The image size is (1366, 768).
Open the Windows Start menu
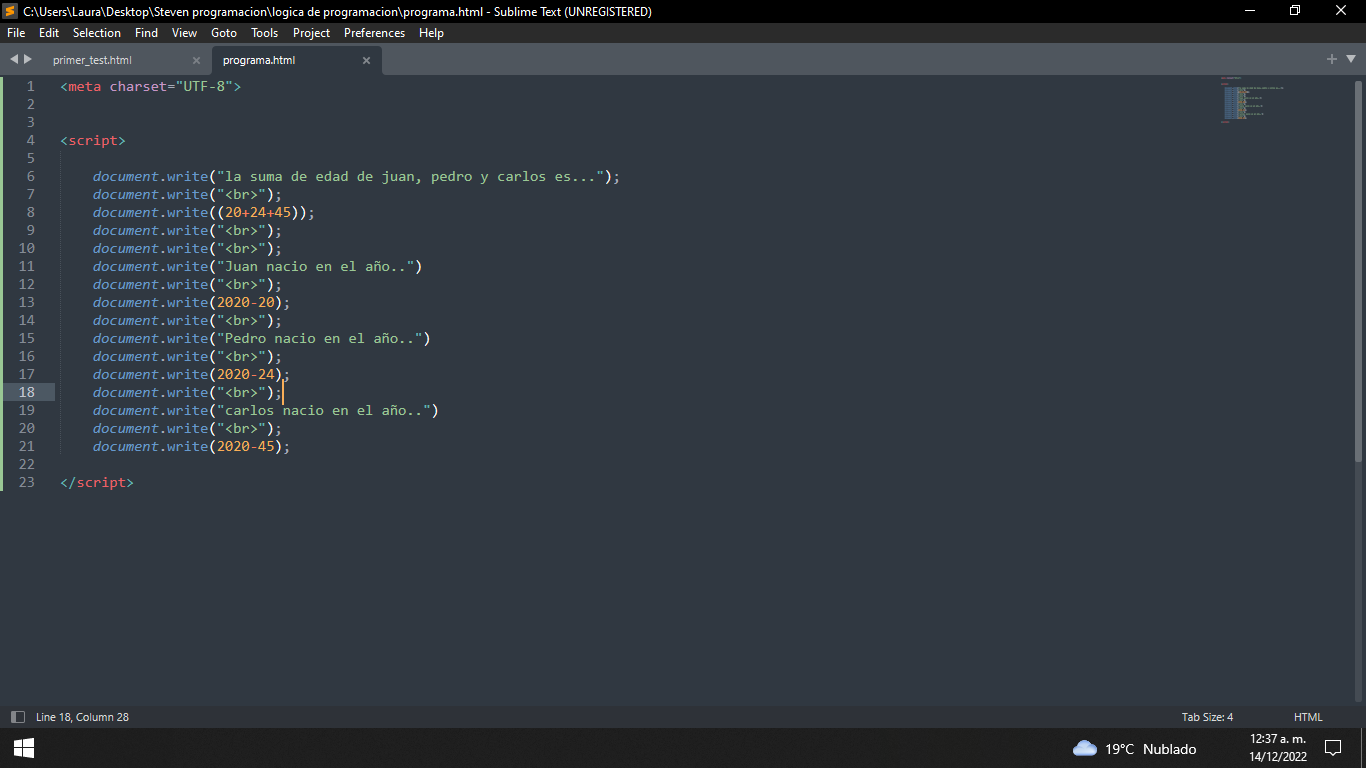pyautogui.click(x=24, y=748)
